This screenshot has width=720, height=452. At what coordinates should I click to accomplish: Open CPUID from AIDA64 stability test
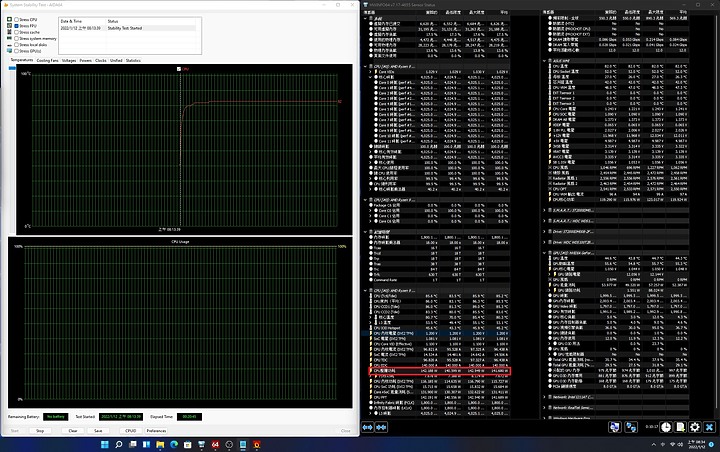coord(130,431)
